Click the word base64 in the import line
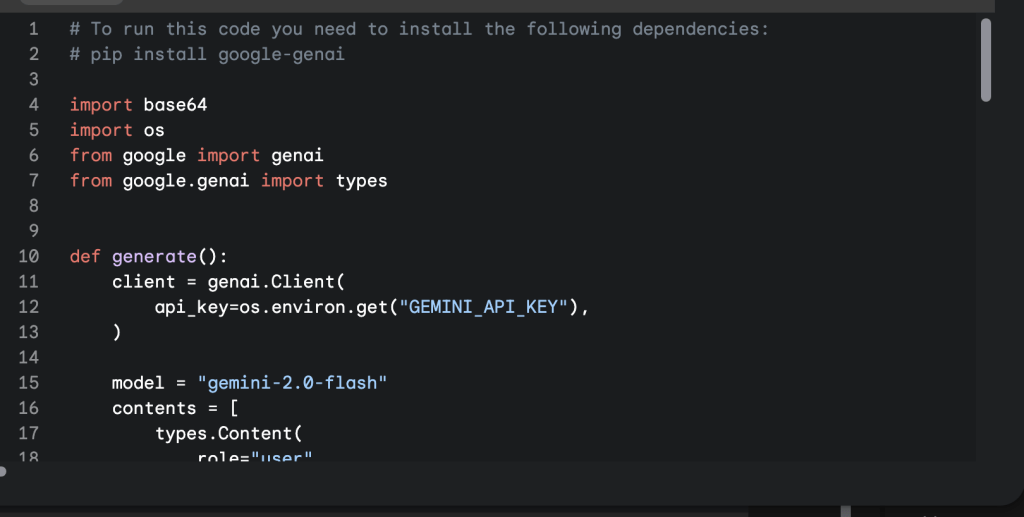 pyautogui.click(x=175, y=105)
